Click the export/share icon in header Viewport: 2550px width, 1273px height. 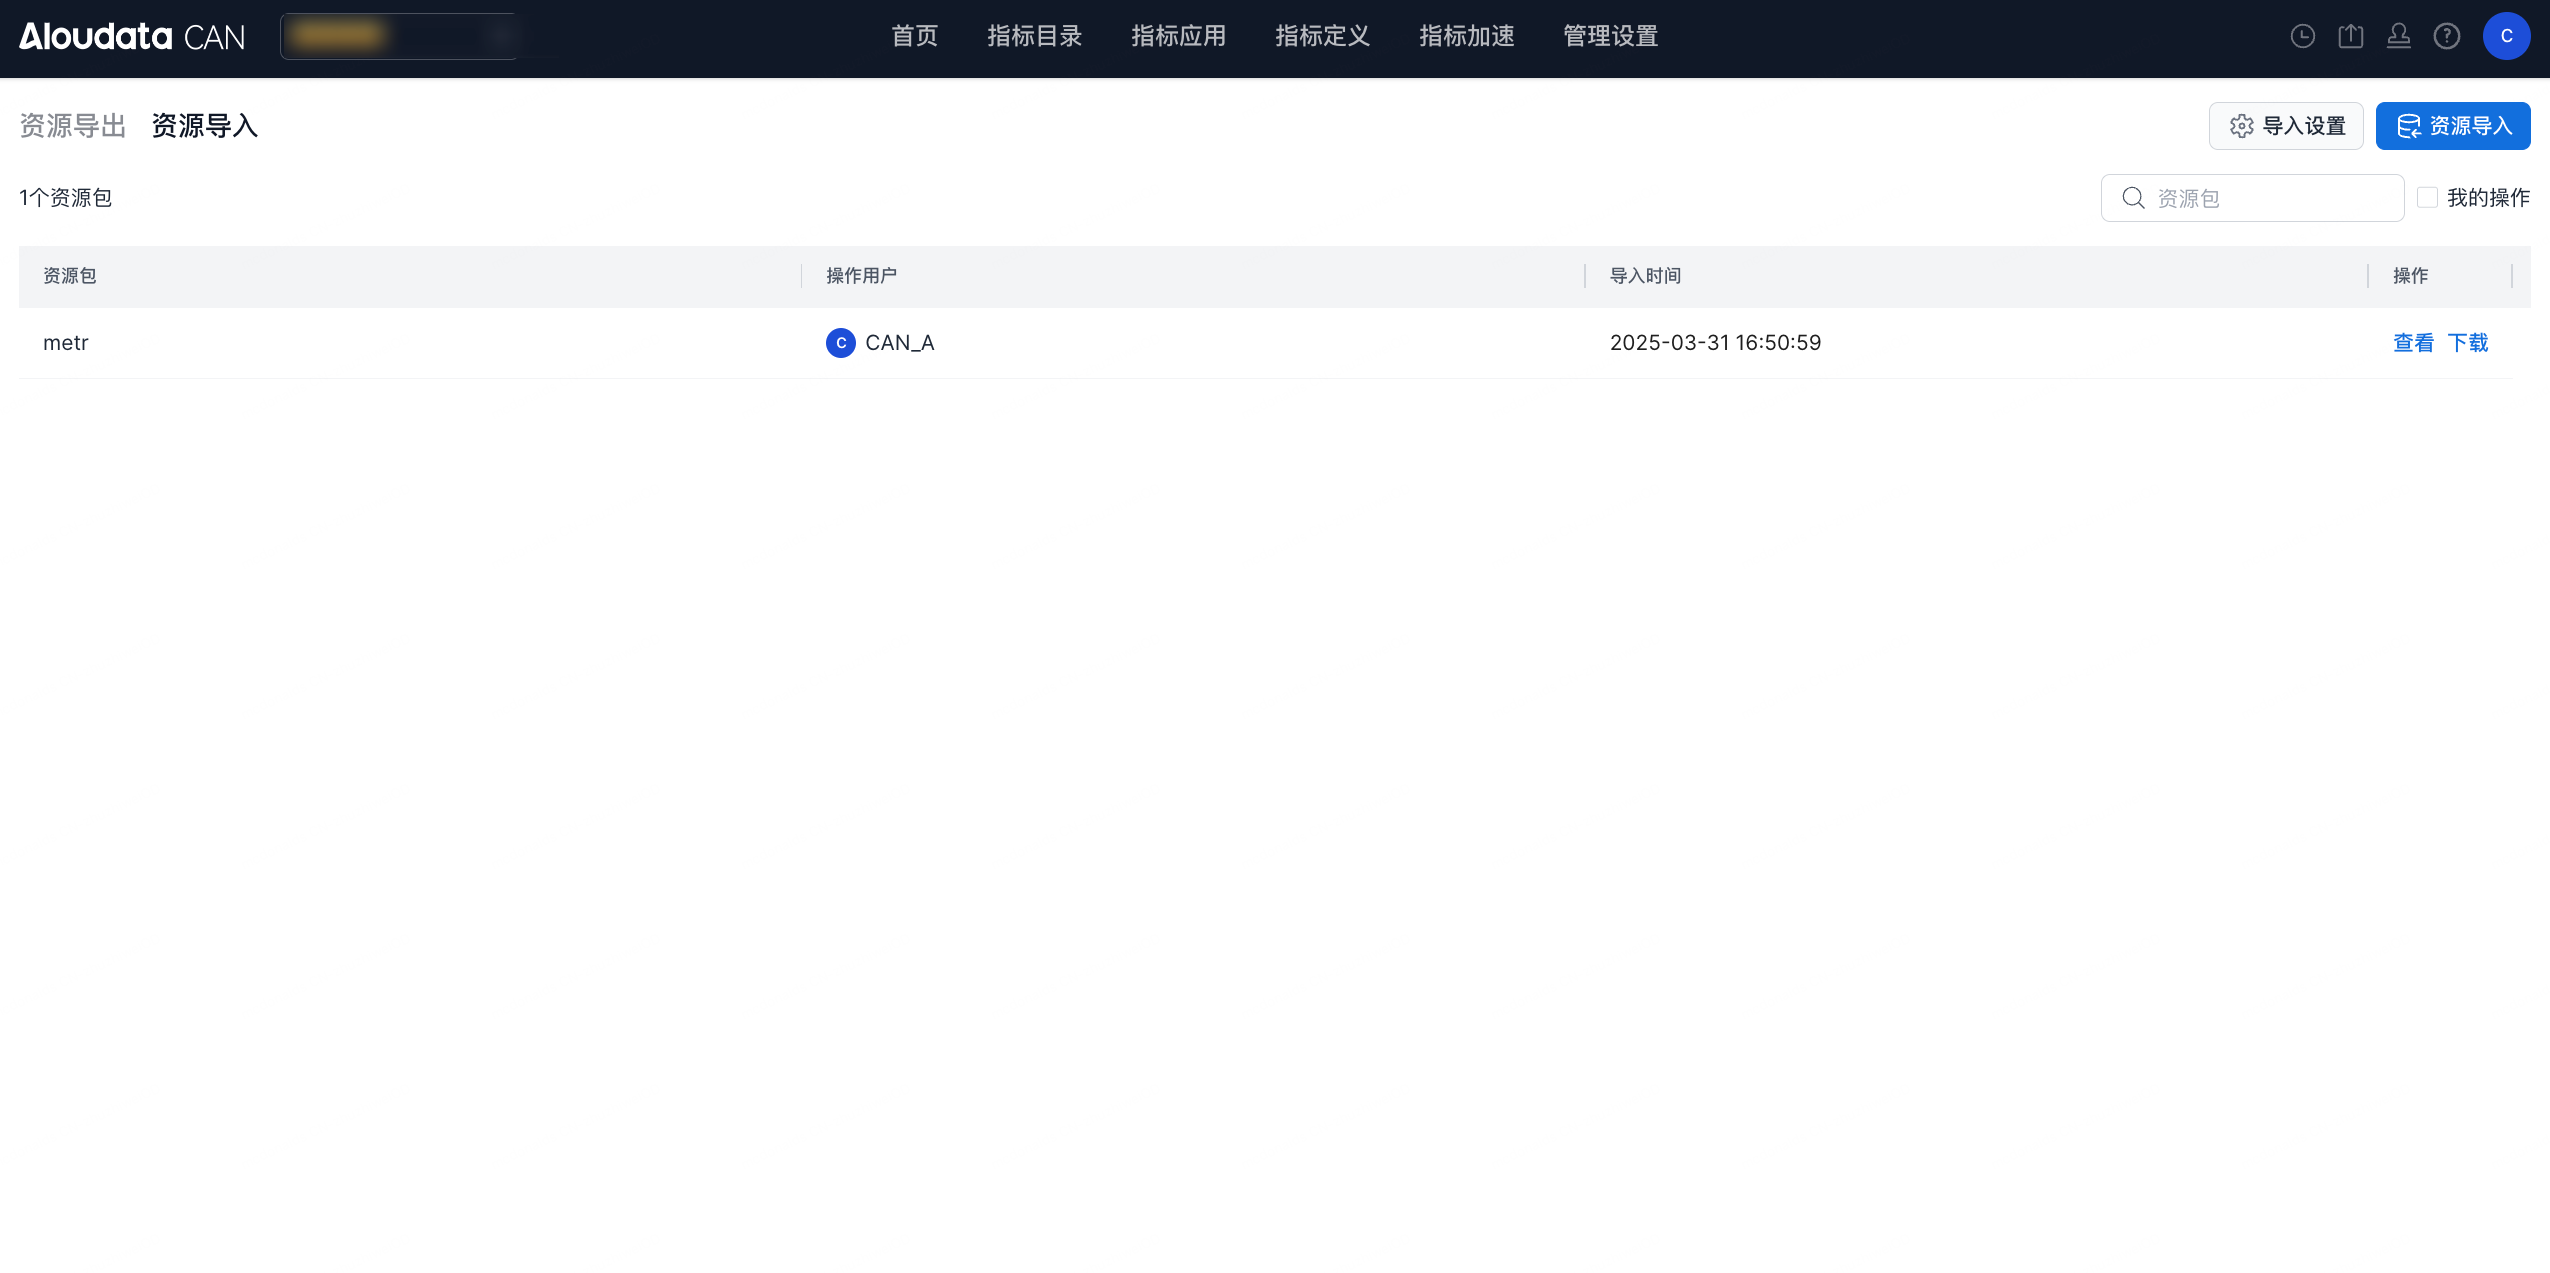pyautogui.click(x=2350, y=37)
